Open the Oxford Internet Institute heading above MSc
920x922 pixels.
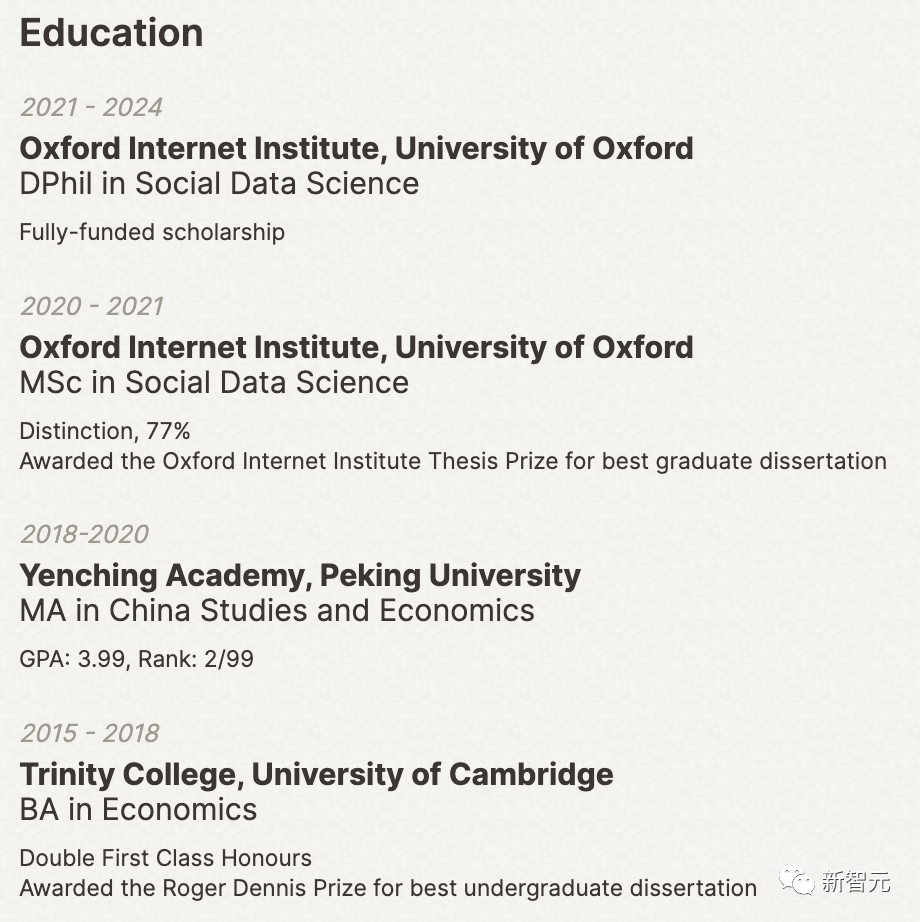point(356,347)
